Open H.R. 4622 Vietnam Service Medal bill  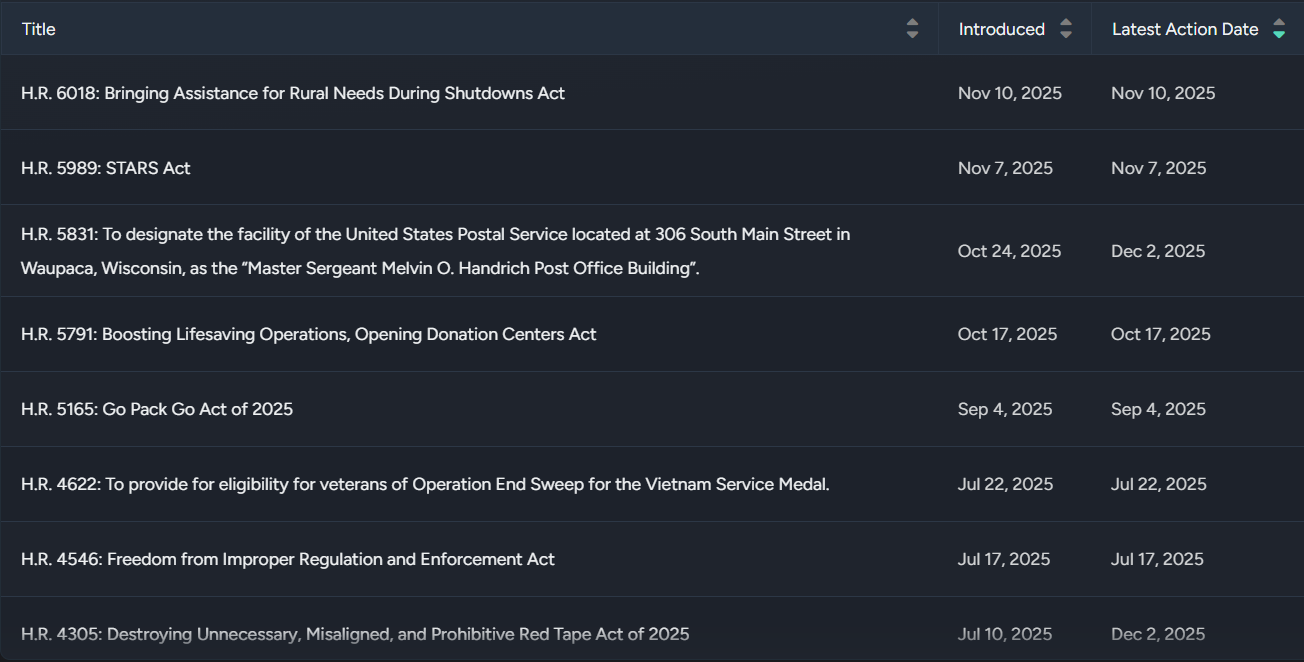(425, 484)
